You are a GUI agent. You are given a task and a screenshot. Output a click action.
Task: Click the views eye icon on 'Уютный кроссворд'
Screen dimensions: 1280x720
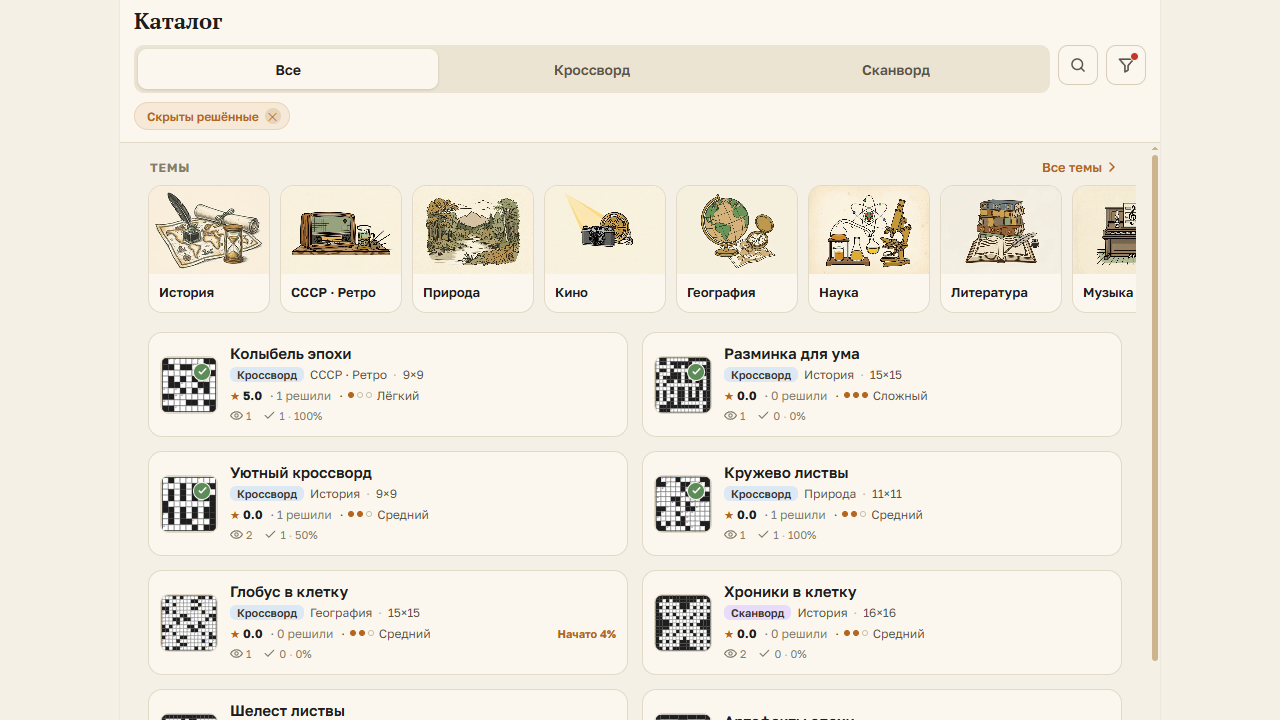(236, 535)
